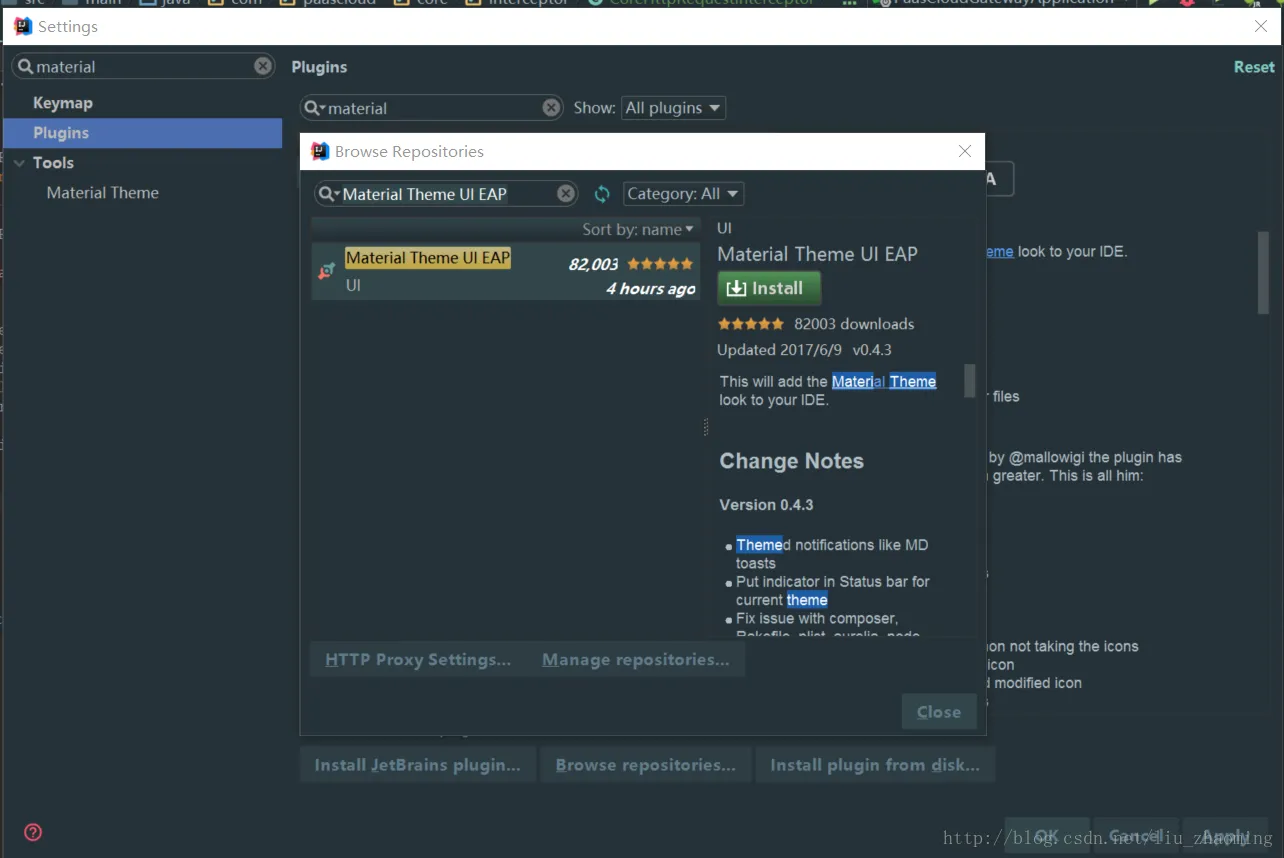Select the Material Theme UI EAP list row
This screenshot has width=1284, height=858.
pos(506,271)
